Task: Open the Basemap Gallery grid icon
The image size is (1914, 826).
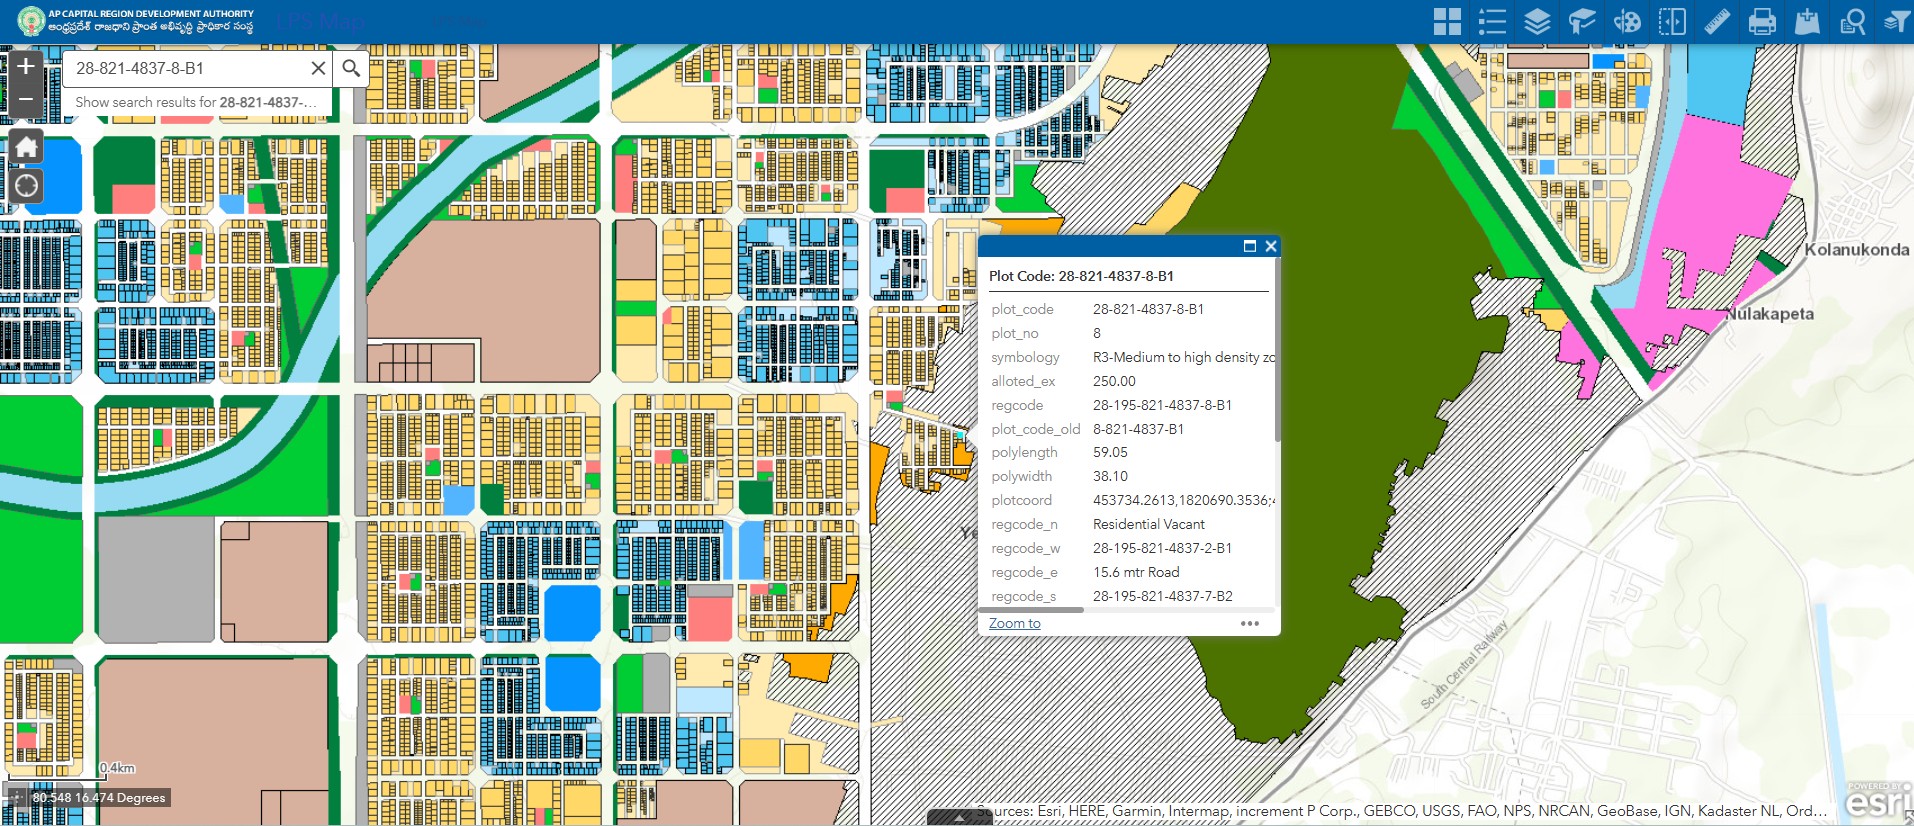Action: click(1447, 22)
